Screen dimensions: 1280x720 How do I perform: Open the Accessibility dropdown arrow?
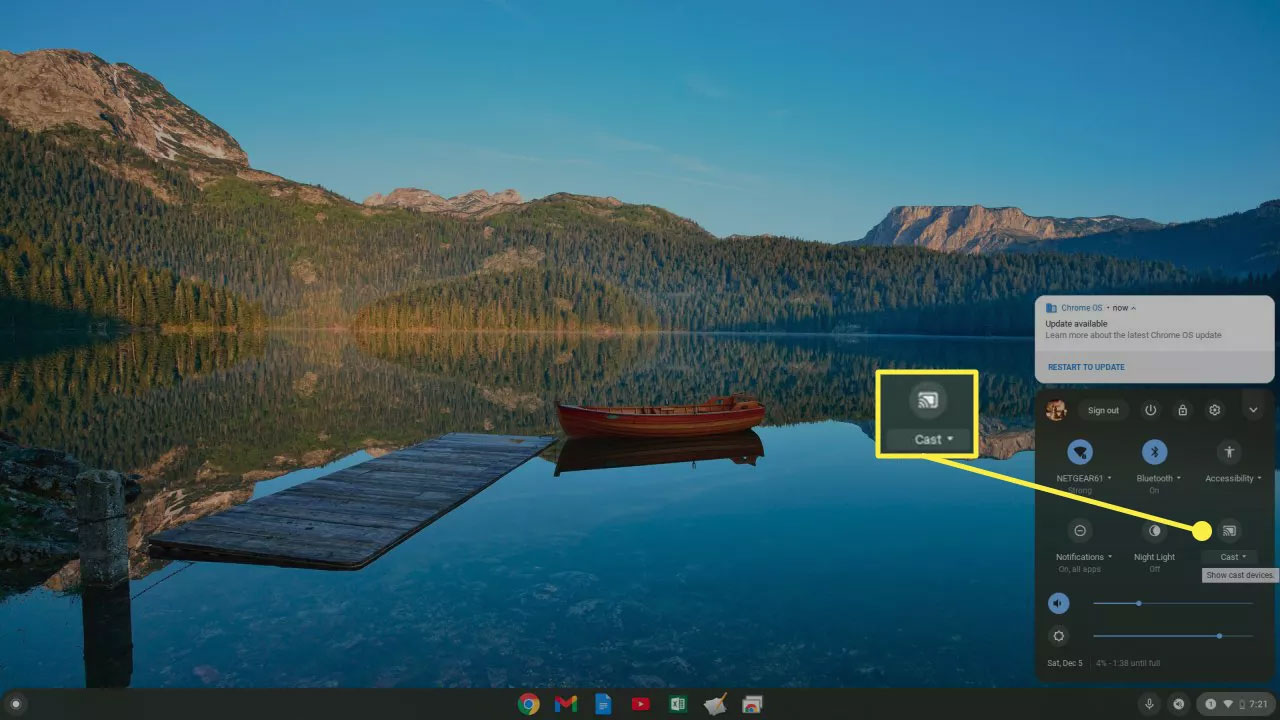(1259, 478)
